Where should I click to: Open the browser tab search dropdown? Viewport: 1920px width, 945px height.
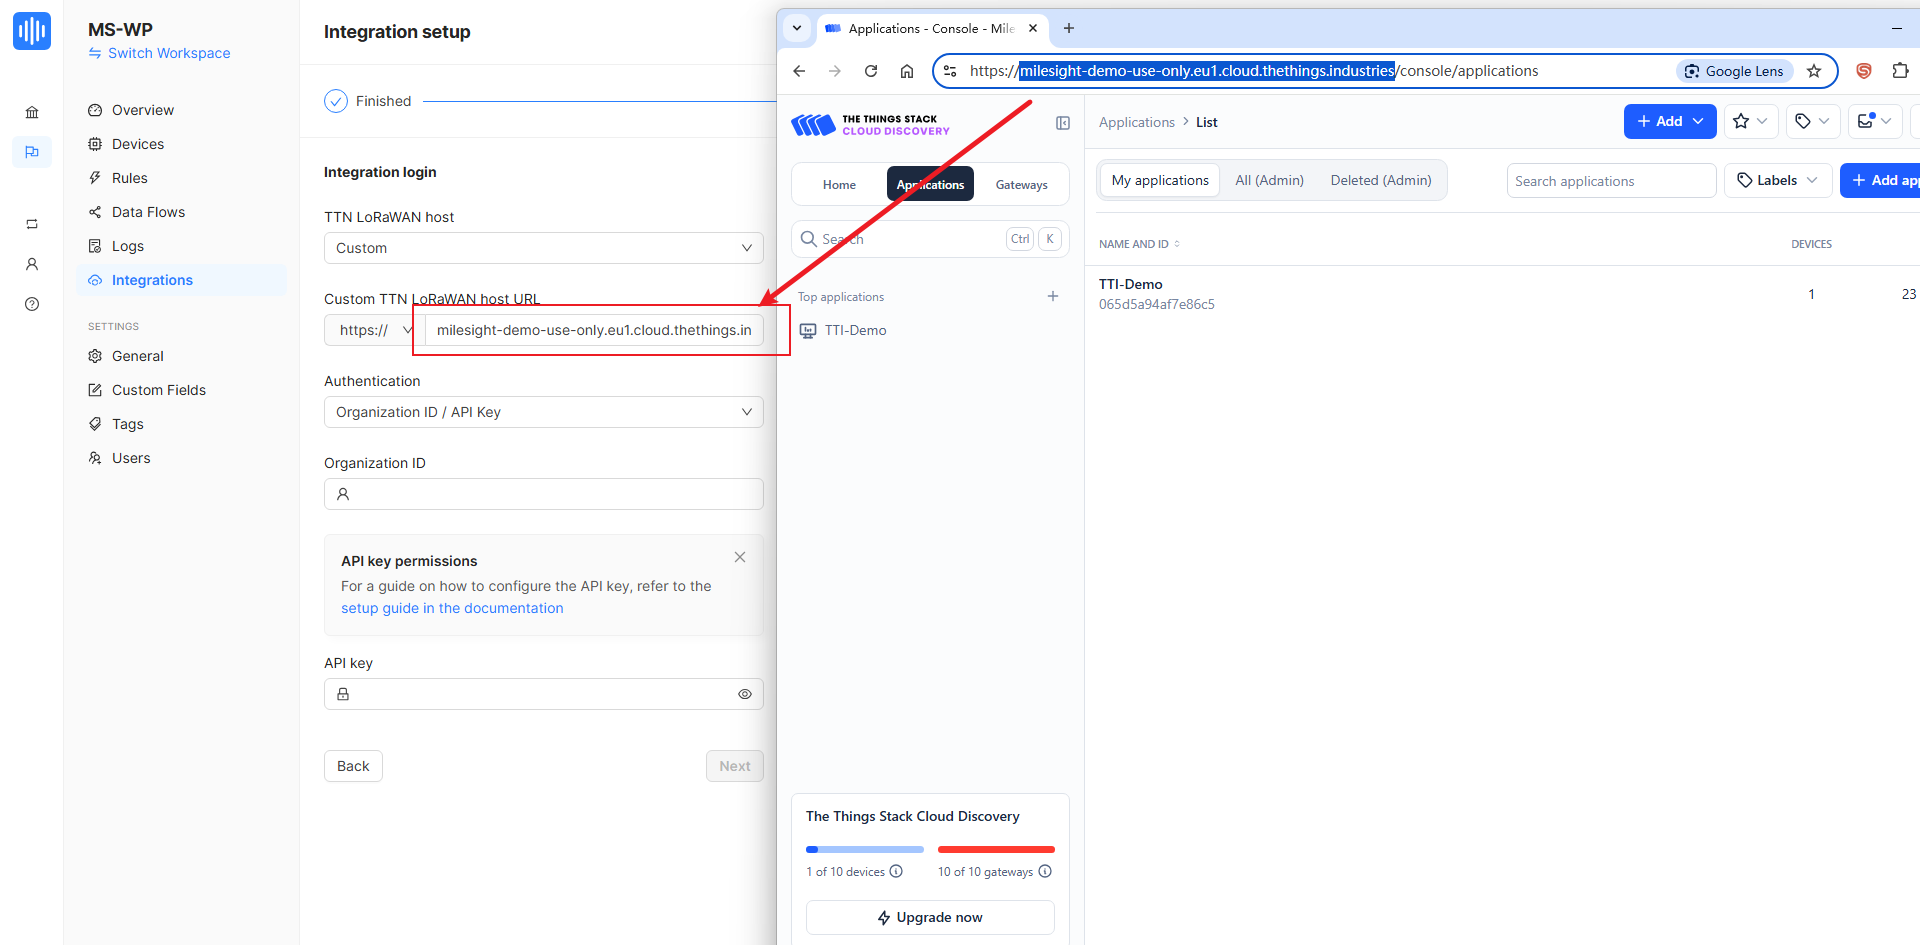(x=797, y=28)
